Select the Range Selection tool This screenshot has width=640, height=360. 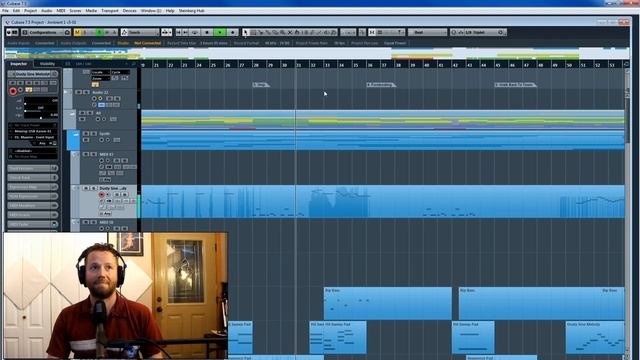pos(253,32)
